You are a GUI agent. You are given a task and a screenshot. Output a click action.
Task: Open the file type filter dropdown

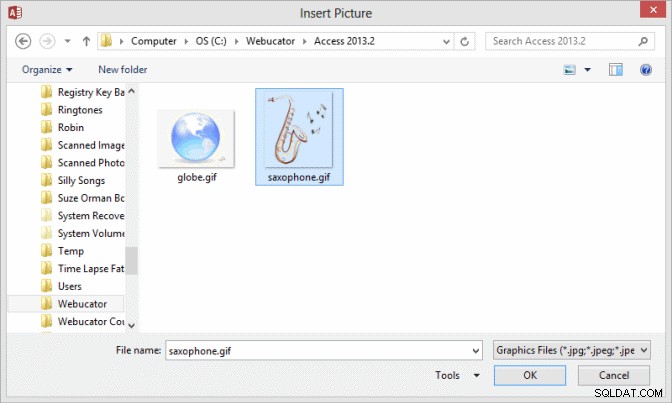(x=572, y=350)
